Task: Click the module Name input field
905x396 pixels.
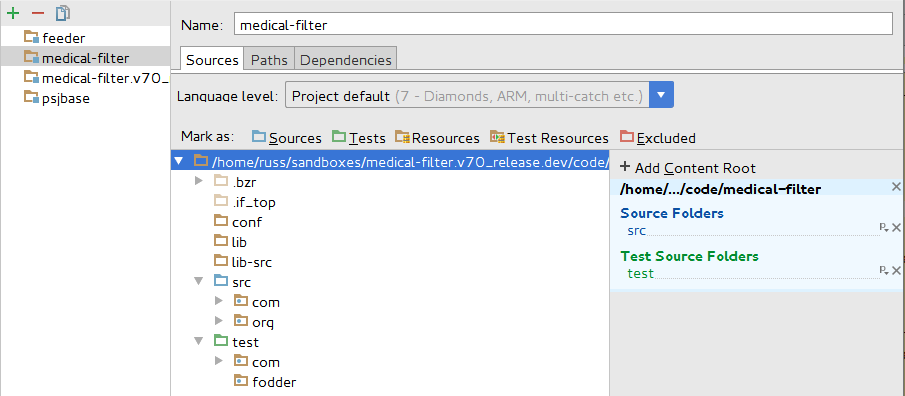Action: click(563, 25)
